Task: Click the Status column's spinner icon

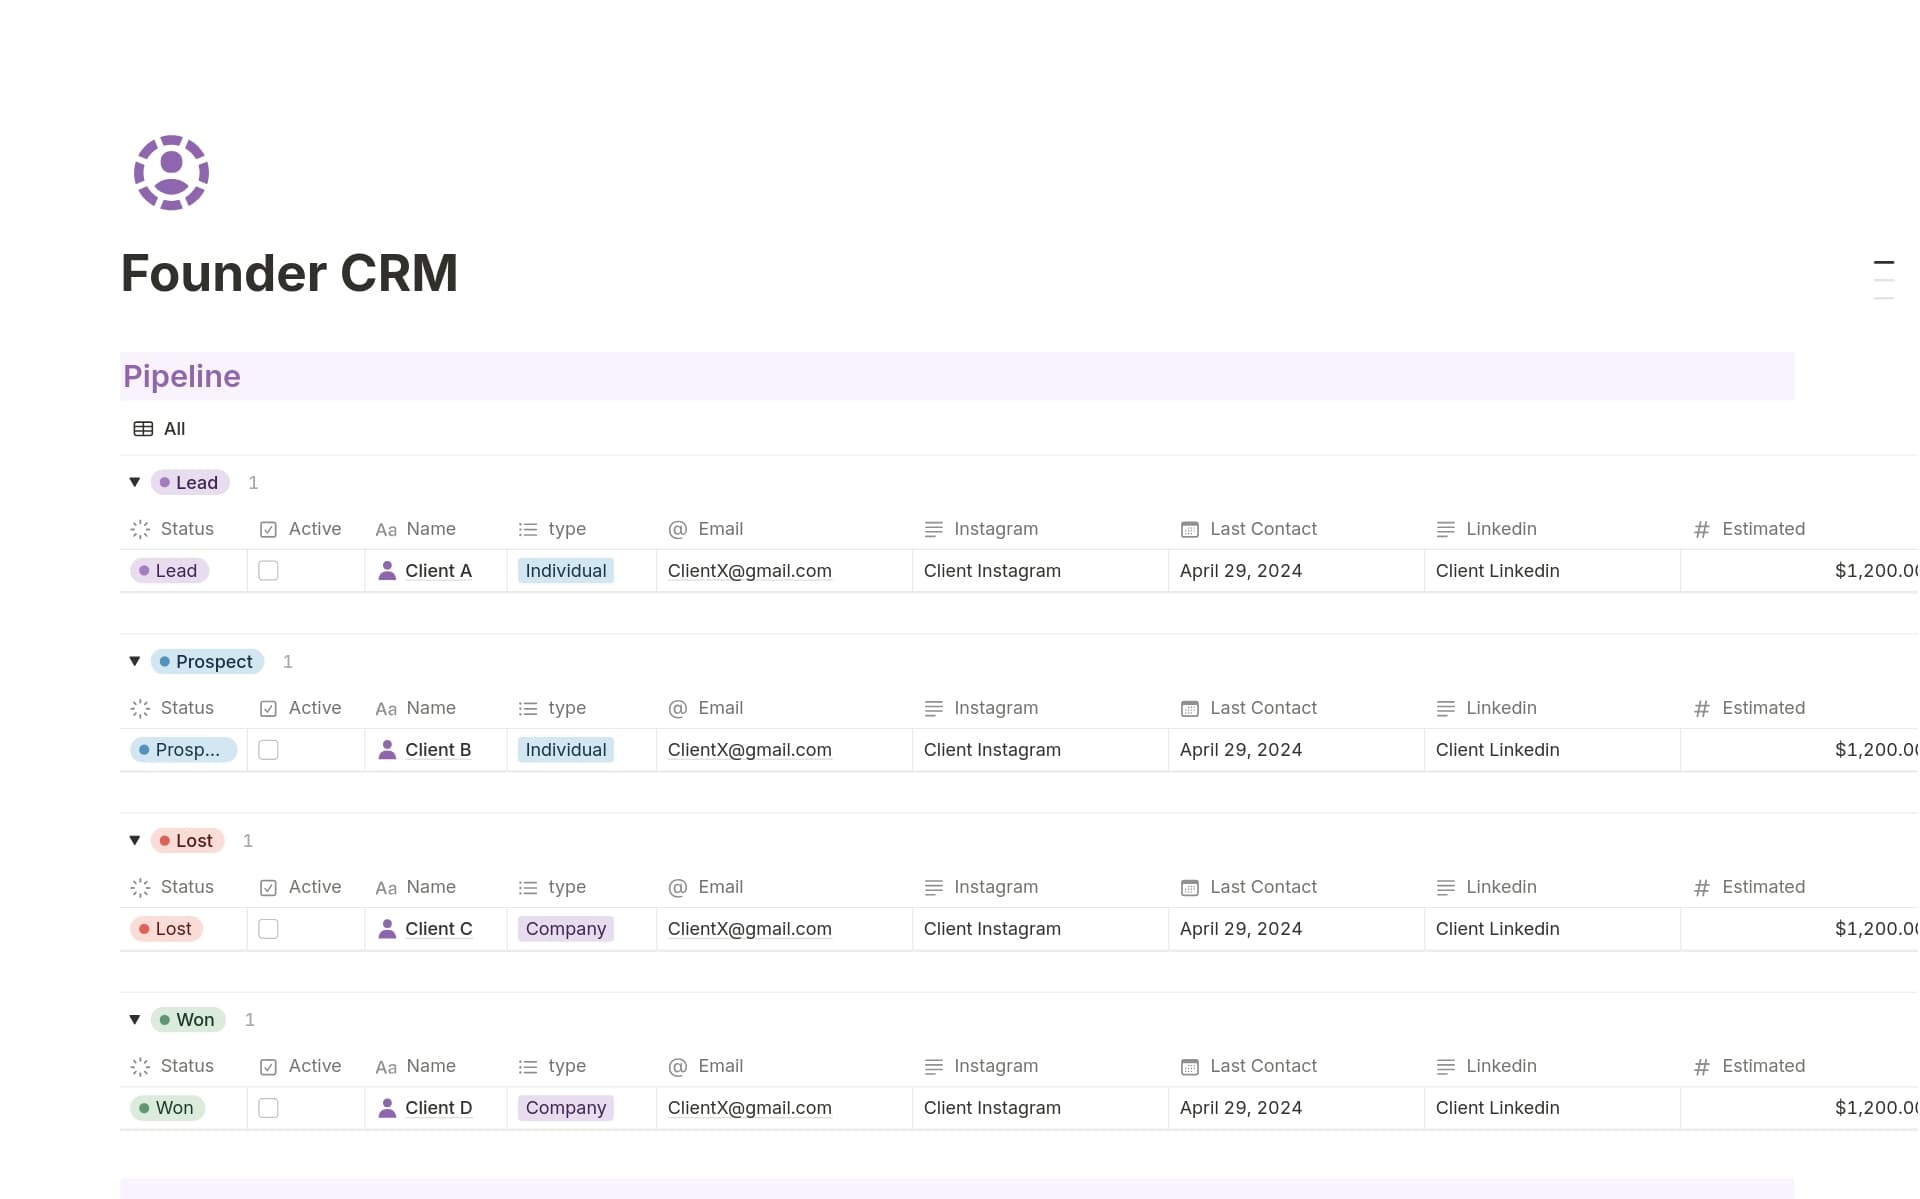Action: (140, 529)
